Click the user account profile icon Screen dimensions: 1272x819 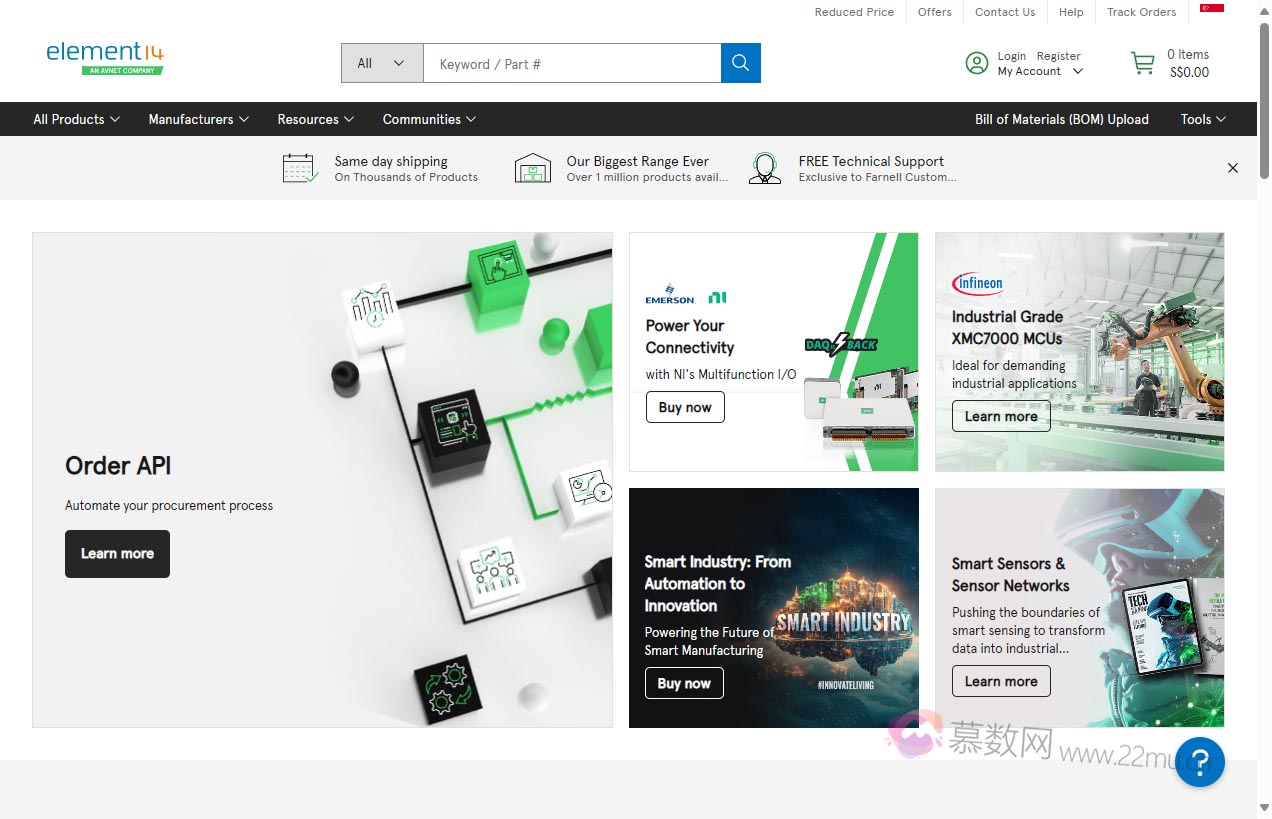976,63
